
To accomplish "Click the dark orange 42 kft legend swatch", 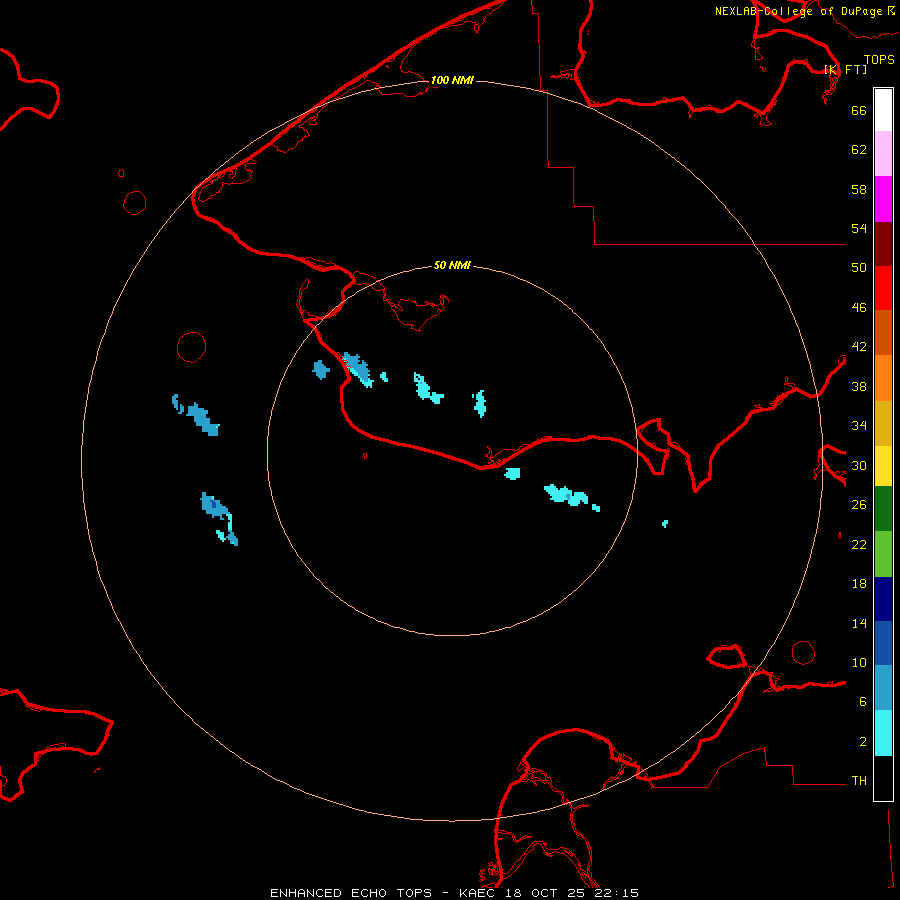I will pos(883,333).
